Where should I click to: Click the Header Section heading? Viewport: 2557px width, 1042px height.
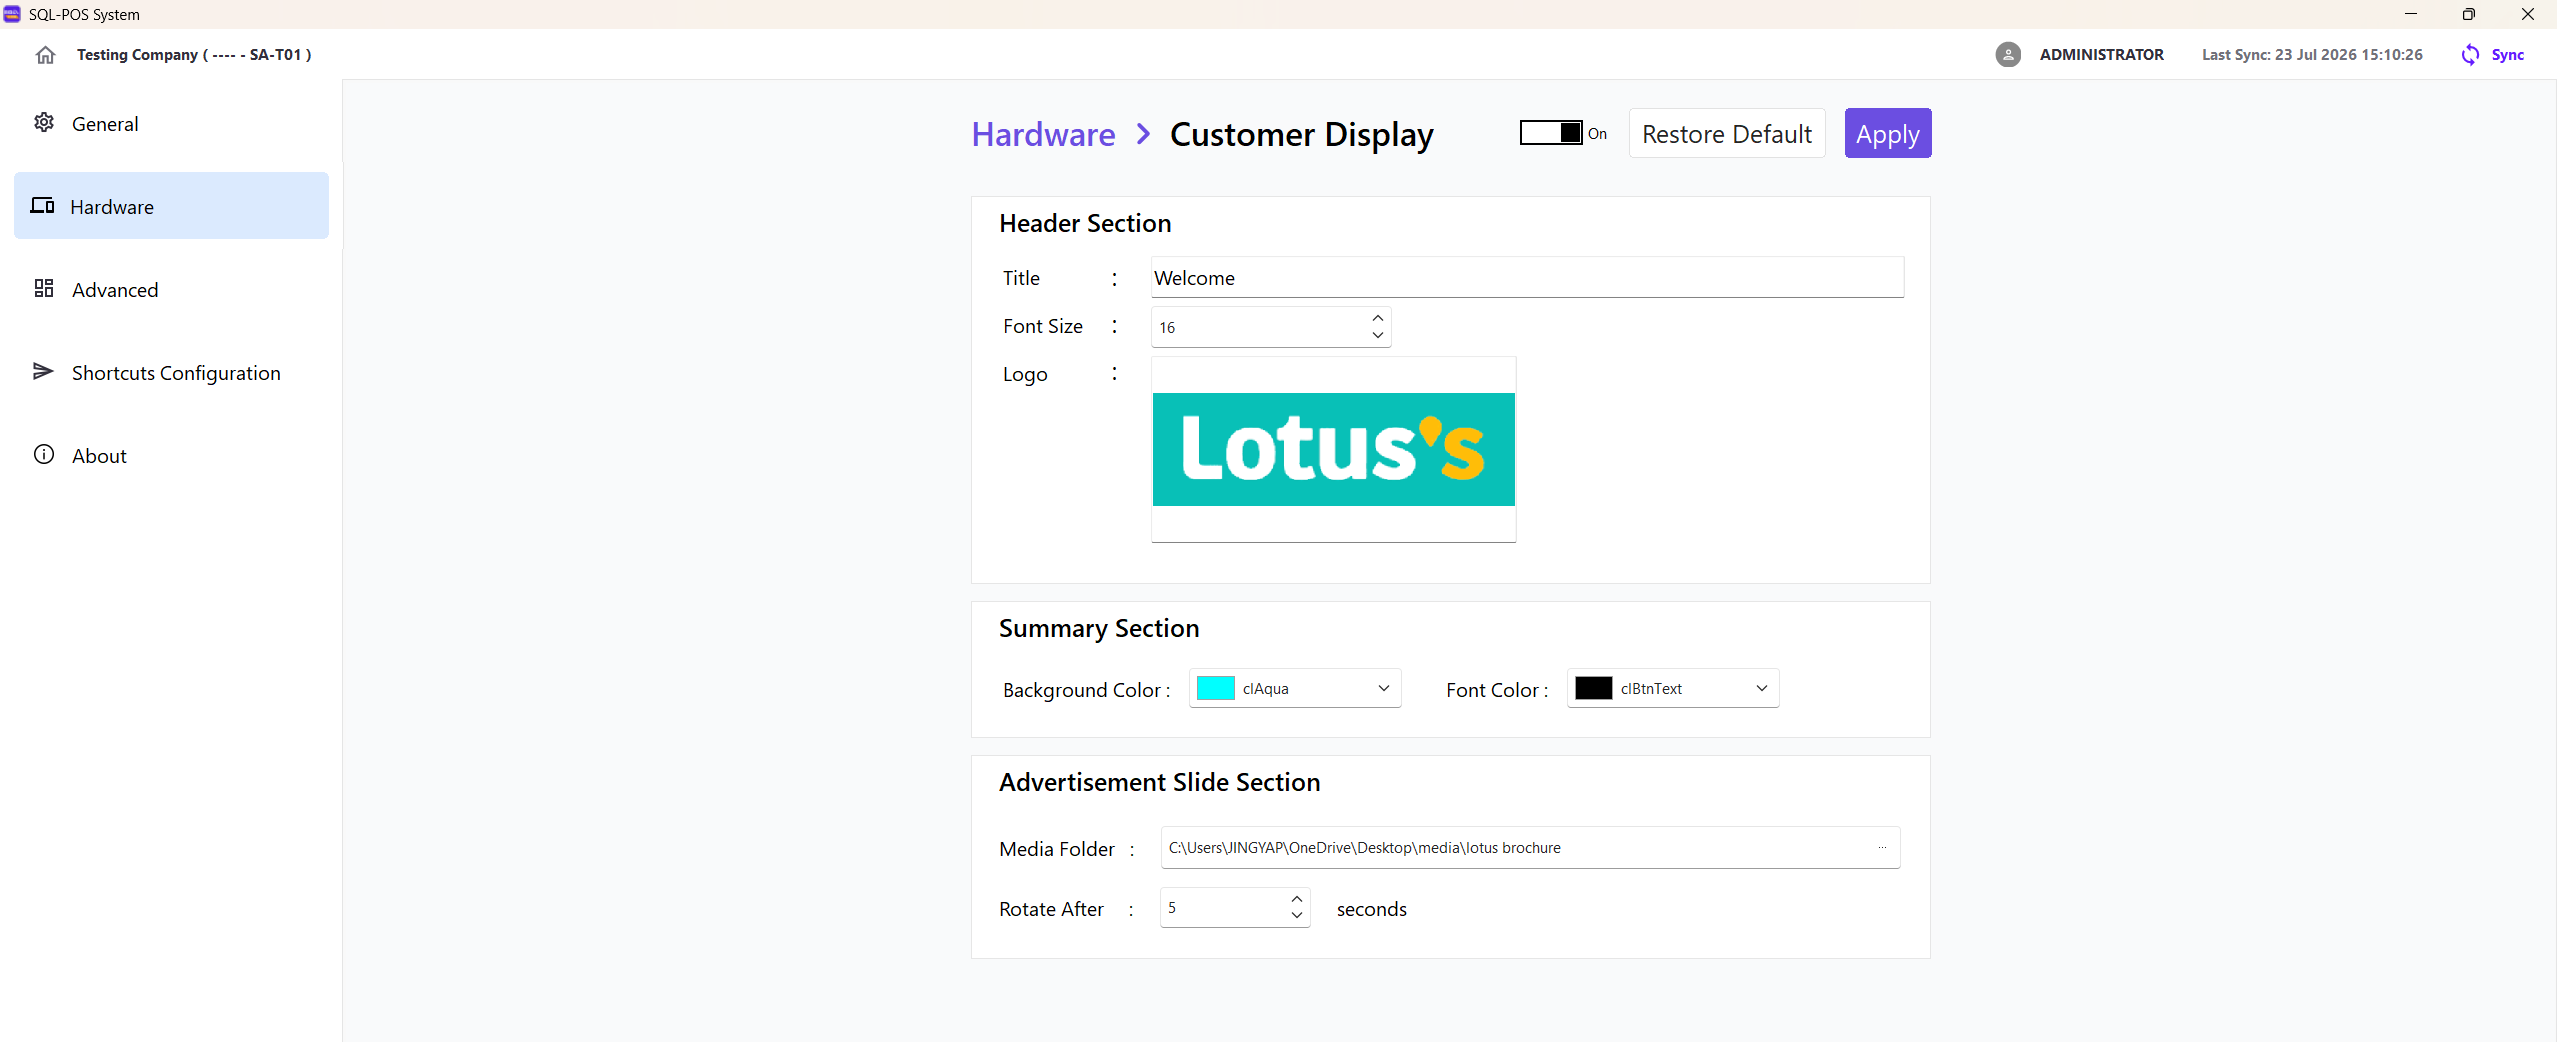tap(1085, 223)
